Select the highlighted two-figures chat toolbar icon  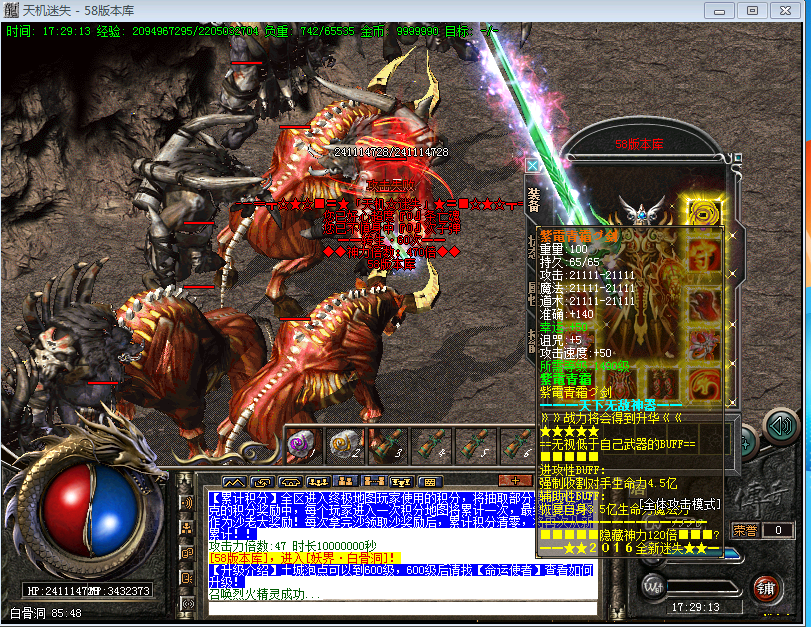coord(346,482)
